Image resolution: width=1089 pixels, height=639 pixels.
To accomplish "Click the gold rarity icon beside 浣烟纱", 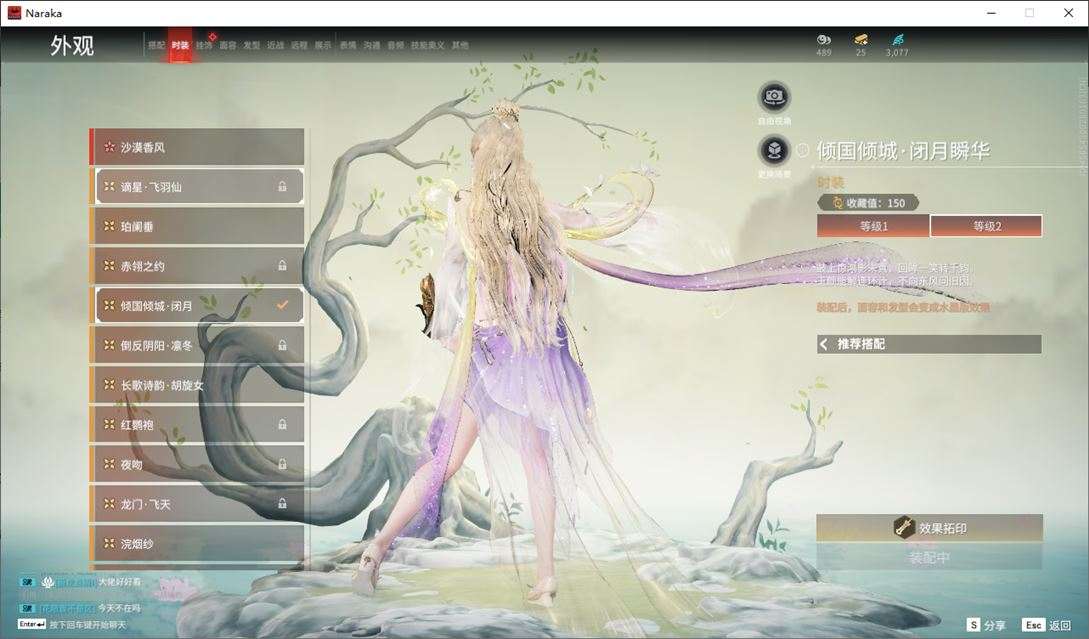I will [109, 543].
